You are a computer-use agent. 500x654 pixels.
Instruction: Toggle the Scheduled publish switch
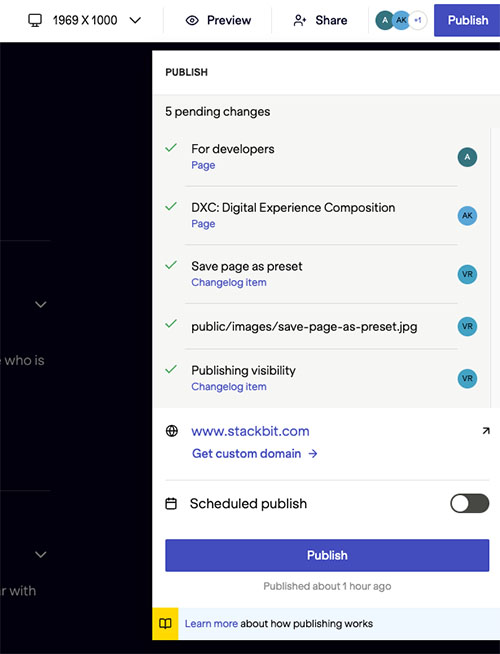(470, 503)
